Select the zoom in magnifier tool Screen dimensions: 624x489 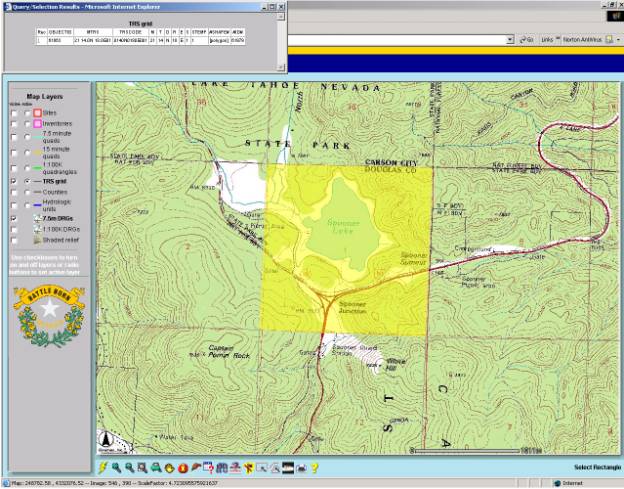[x=117, y=467]
